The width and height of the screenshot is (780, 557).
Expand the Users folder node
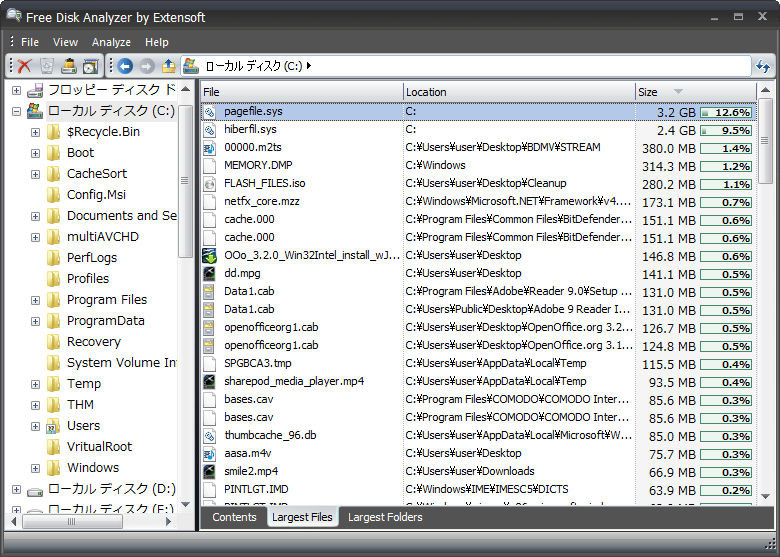point(35,426)
